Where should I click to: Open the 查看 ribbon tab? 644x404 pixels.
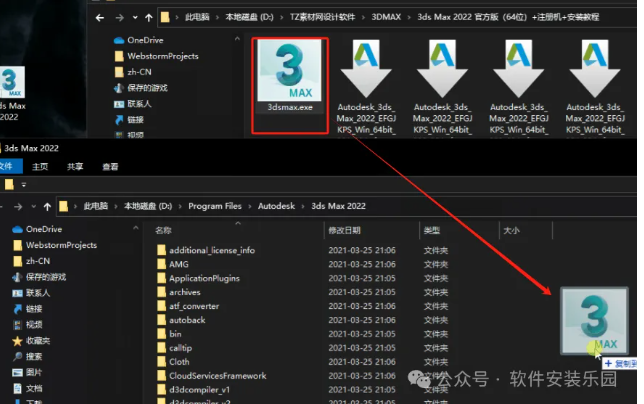[x=110, y=167]
